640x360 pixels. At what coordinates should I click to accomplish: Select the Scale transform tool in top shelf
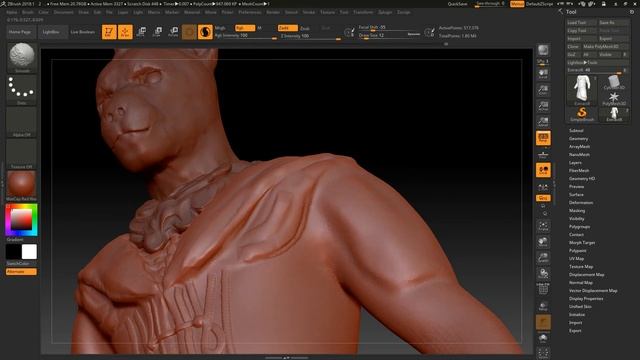157,32
